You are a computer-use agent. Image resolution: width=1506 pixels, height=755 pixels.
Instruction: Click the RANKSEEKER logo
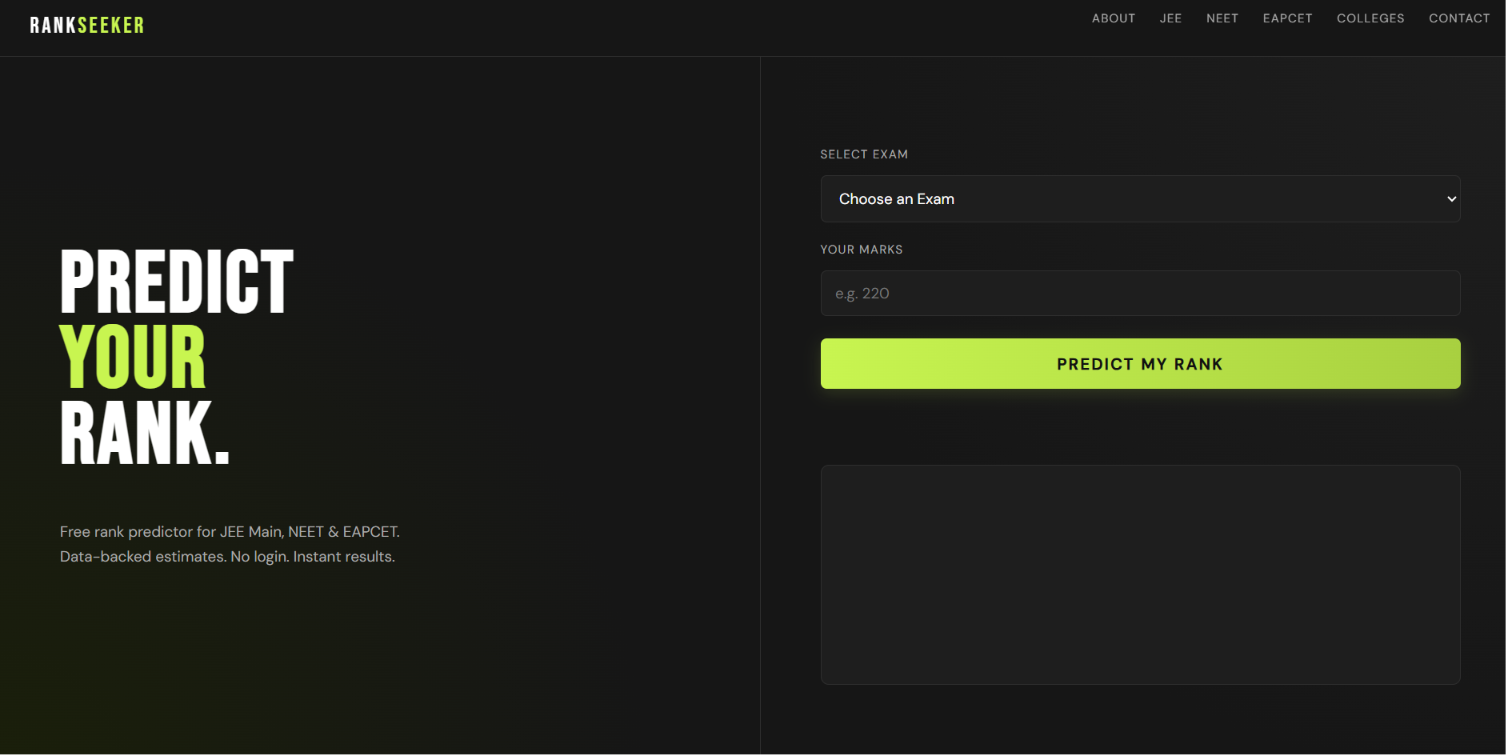pos(87,25)
